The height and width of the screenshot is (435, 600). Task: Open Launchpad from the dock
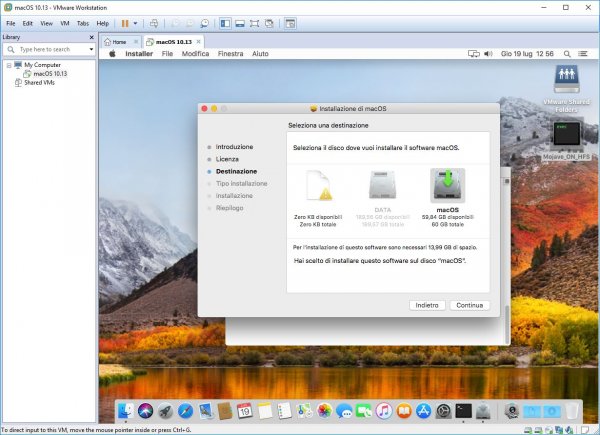[165, 411]
